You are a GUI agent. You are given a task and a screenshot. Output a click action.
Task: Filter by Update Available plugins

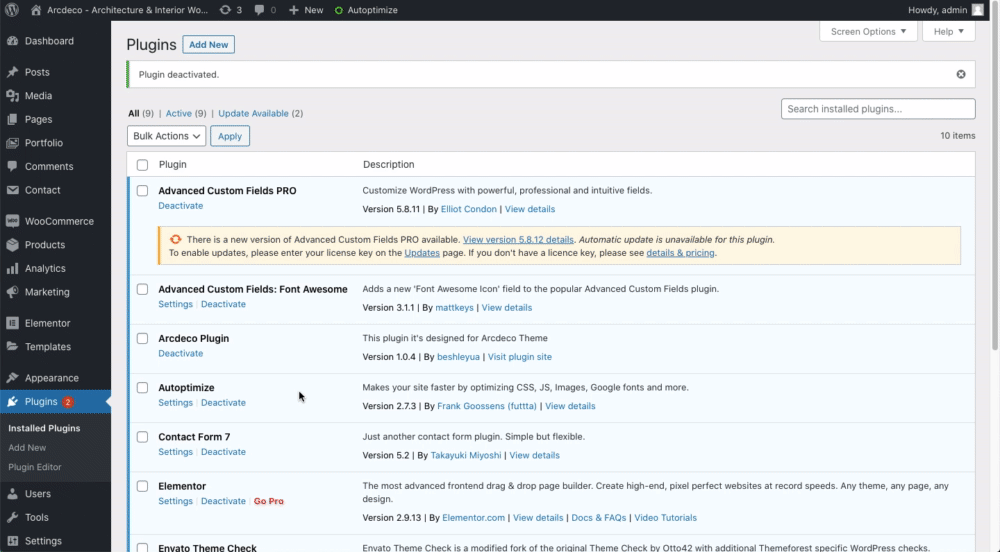253,113
